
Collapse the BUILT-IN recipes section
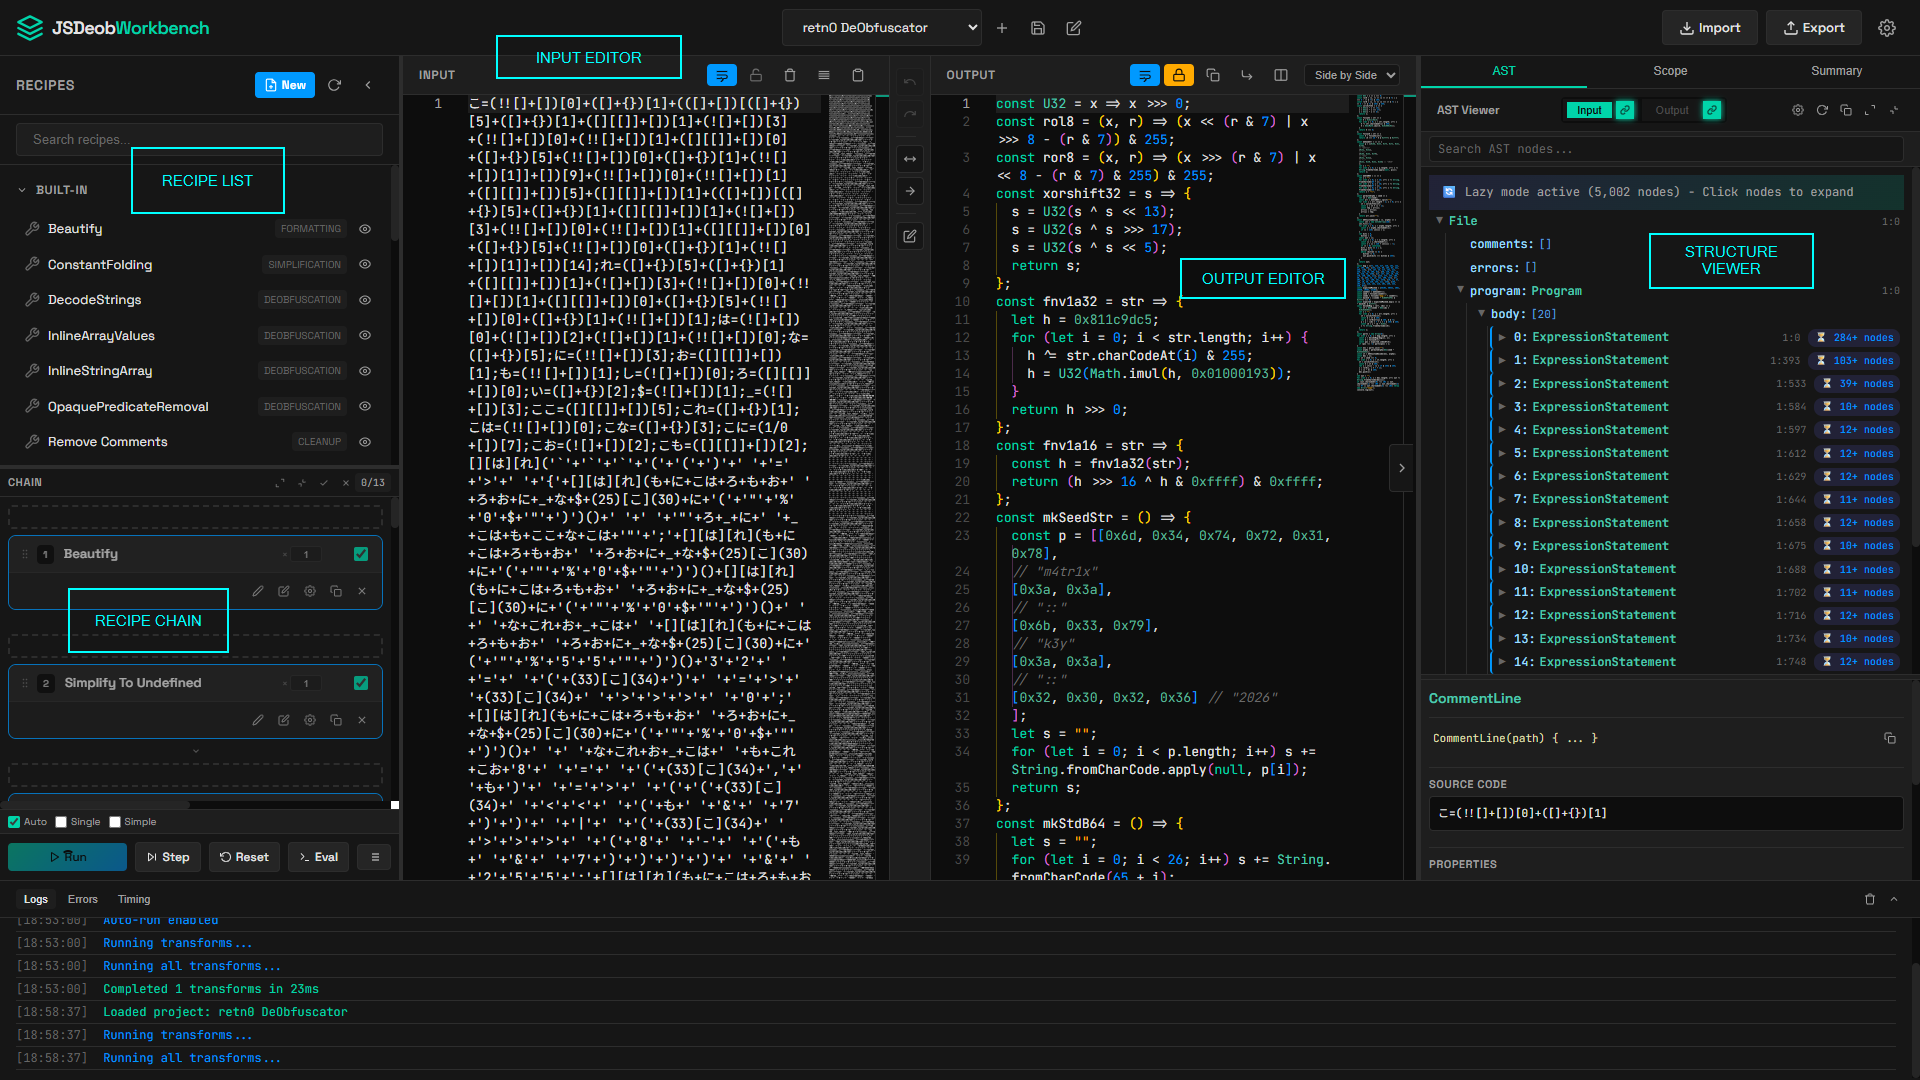[22, 190]
